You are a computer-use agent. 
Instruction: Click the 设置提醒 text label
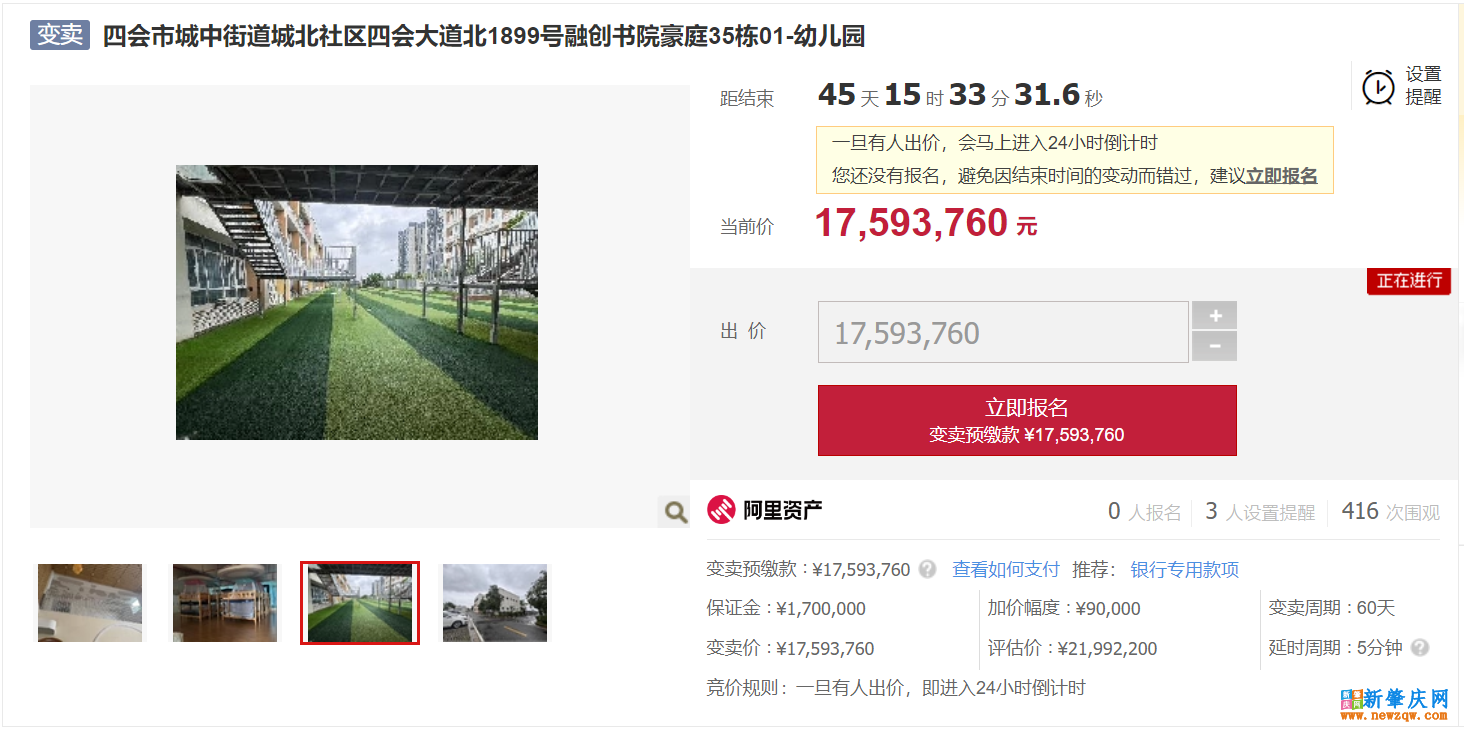coord(1423,86)
